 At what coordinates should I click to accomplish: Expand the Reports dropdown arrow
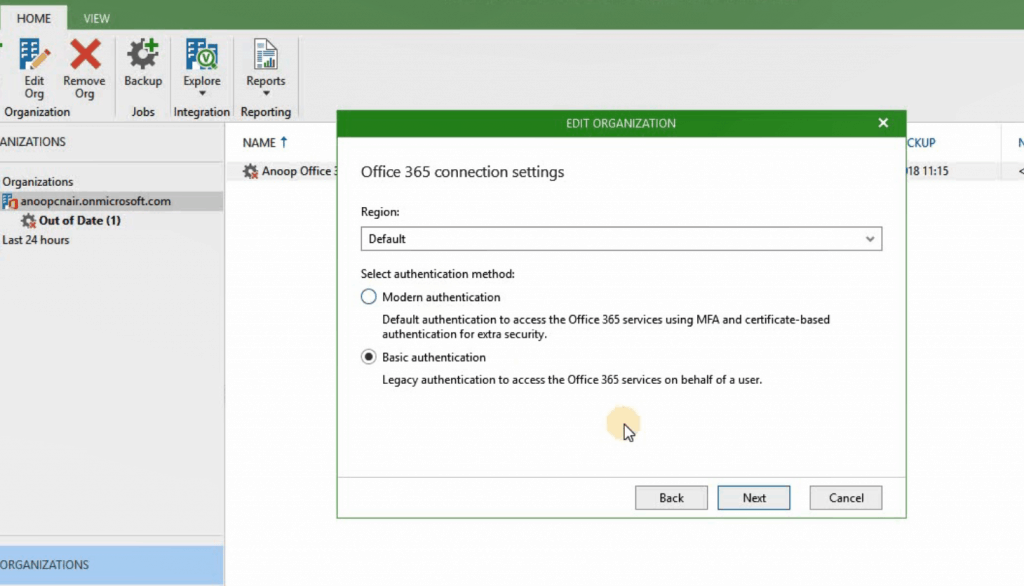pyautogui.click(x=265, y=94)
